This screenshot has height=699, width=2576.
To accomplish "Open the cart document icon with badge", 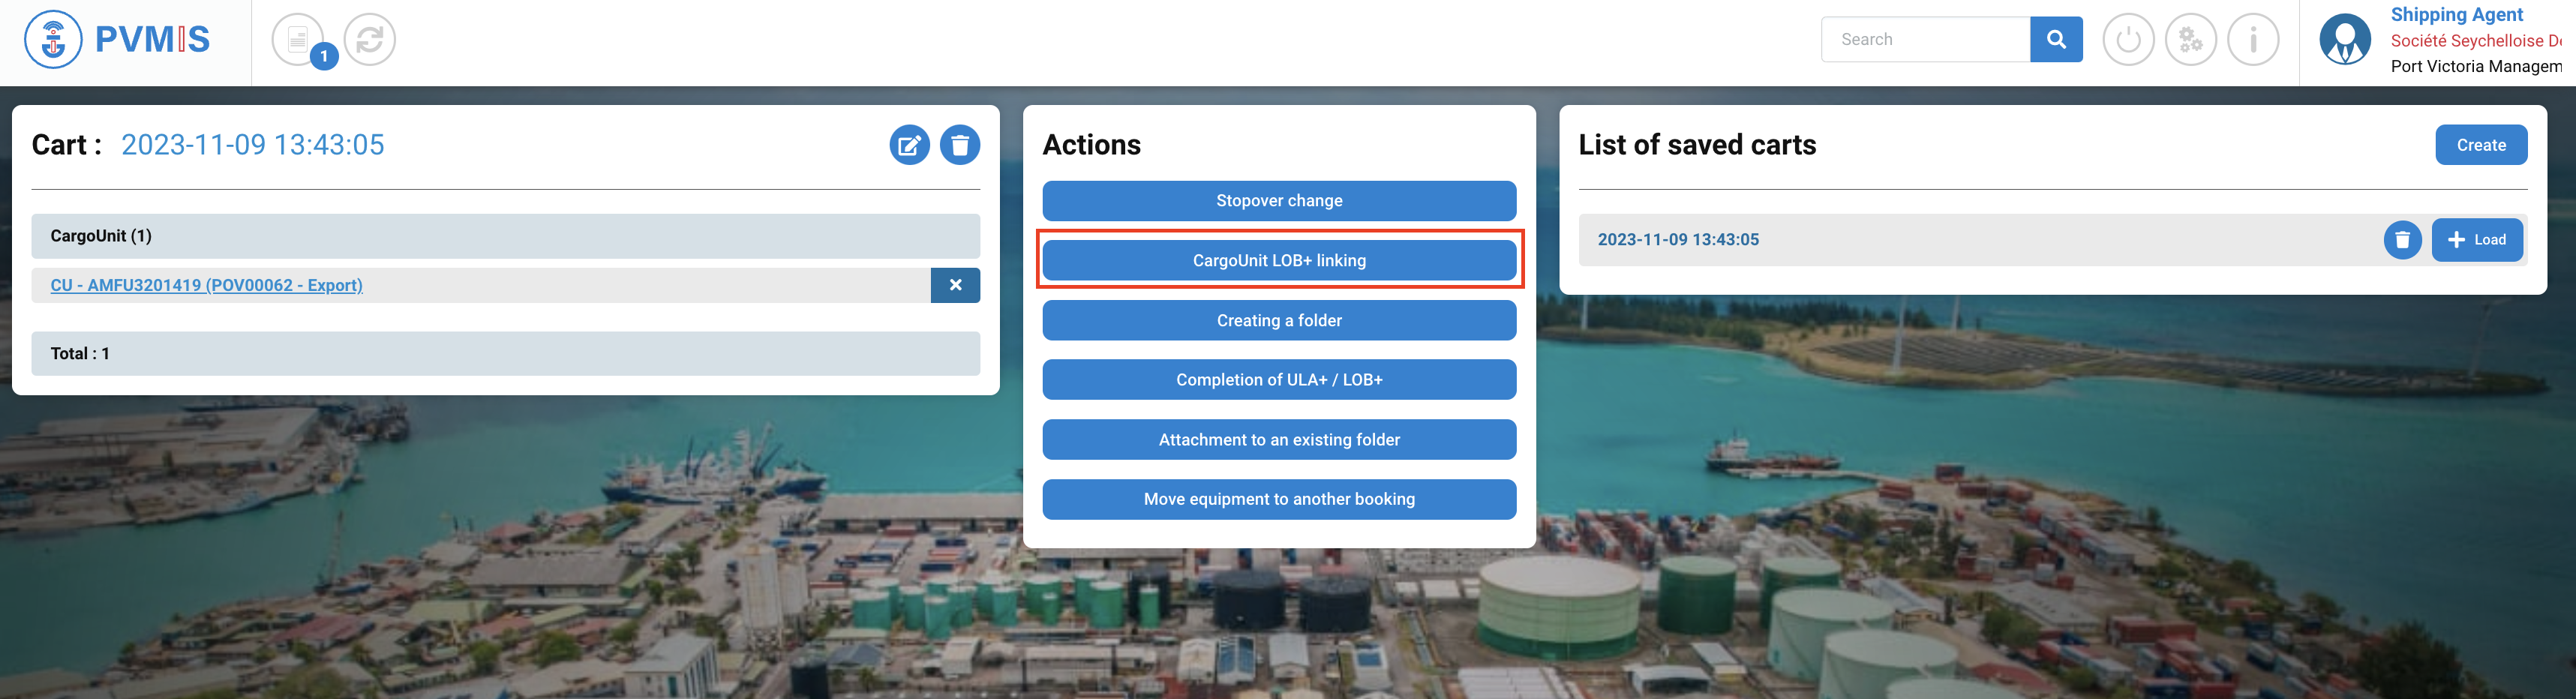I will click(x=298, y=40).
